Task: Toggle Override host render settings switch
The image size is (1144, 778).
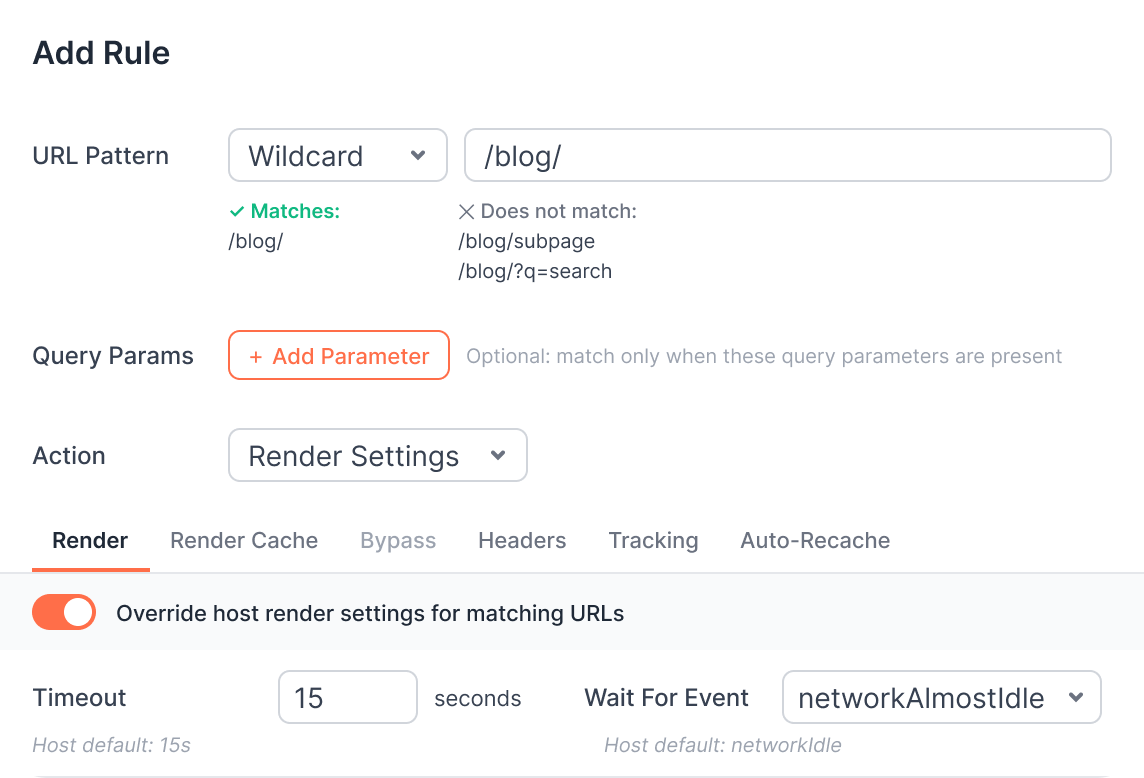Action: [x=64, y=612]
